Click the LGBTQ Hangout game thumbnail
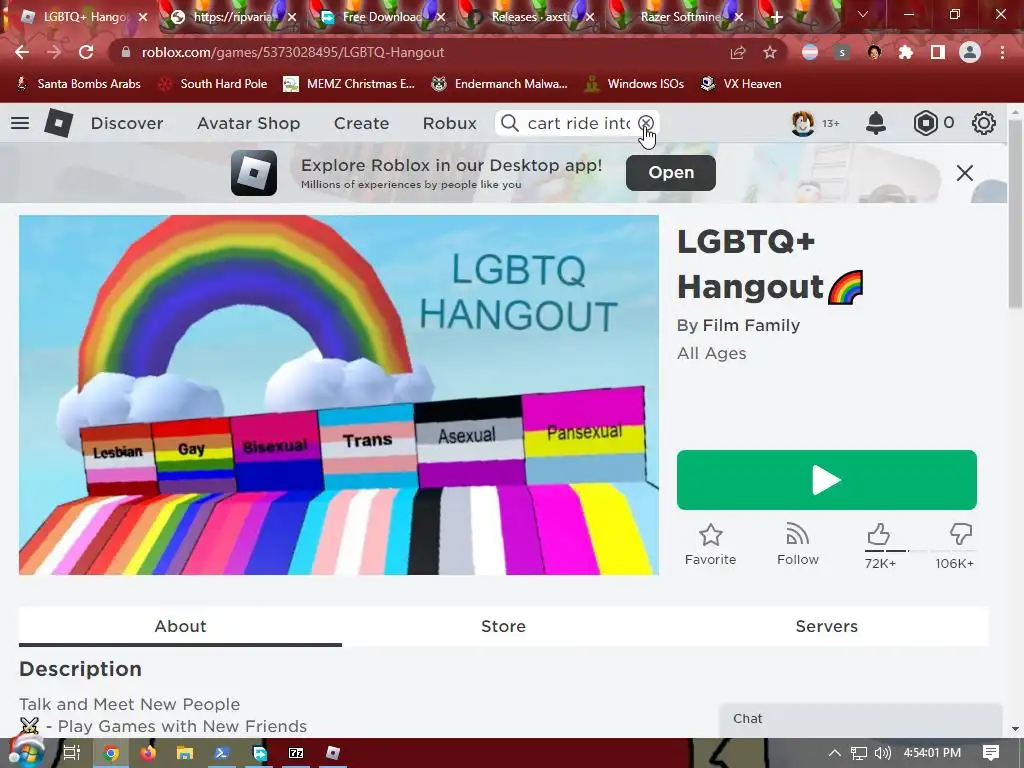Image resolution: width=1024 pixels, height=768 pixels. tap(339, 395)
